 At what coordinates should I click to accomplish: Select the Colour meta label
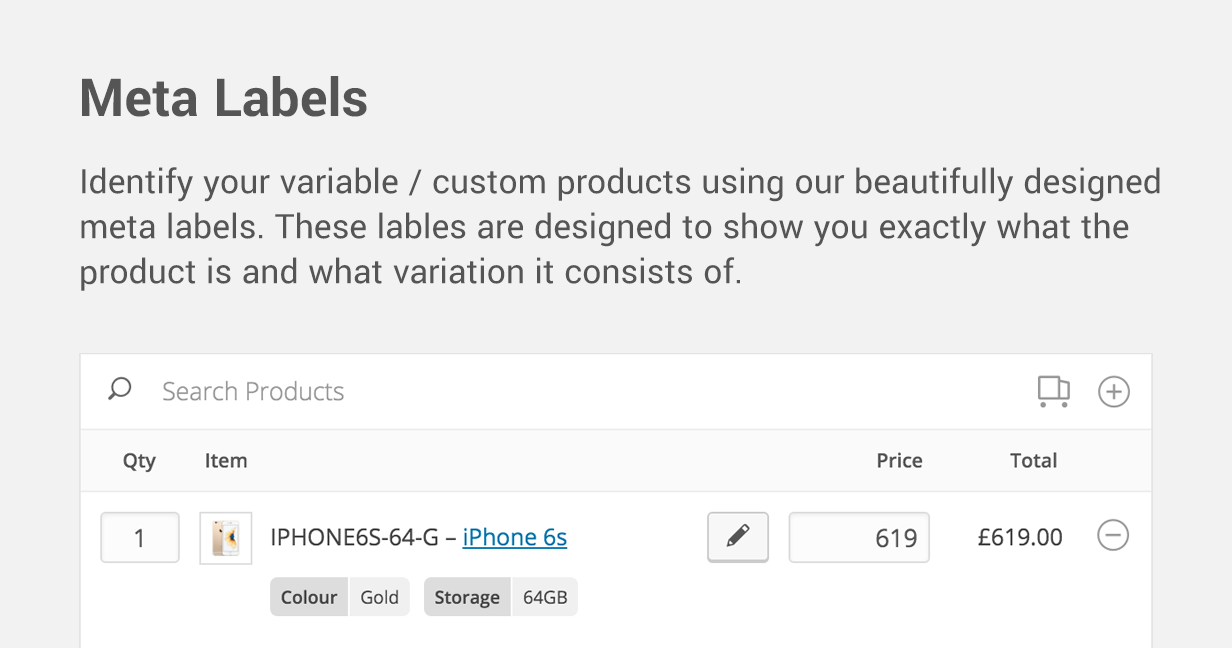[309, 597]
